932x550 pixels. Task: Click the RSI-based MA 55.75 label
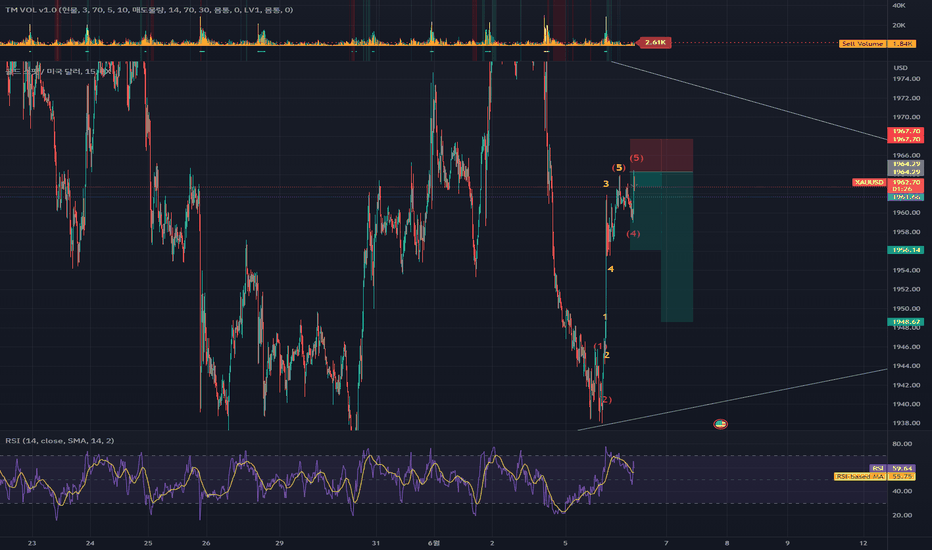point(875,476)
